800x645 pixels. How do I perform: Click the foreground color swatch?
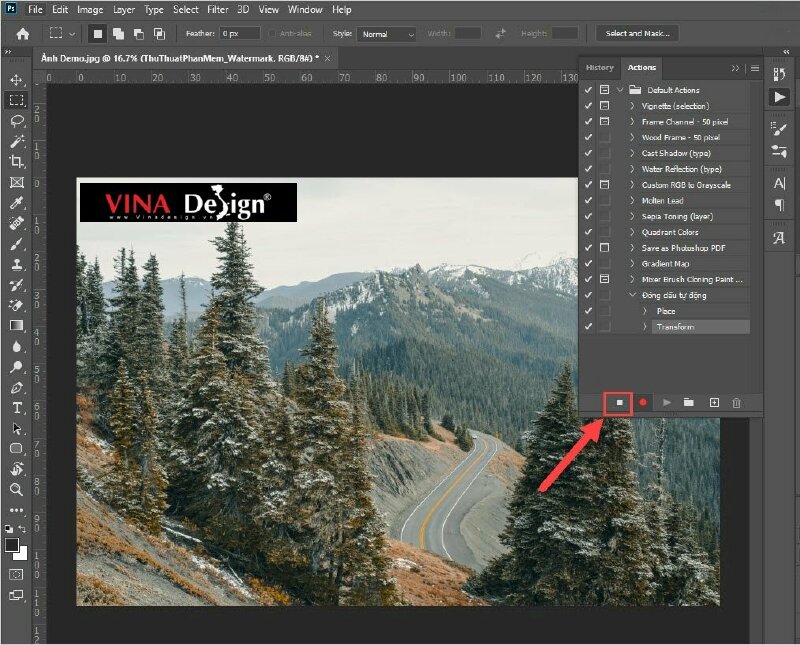coord(12,546)
